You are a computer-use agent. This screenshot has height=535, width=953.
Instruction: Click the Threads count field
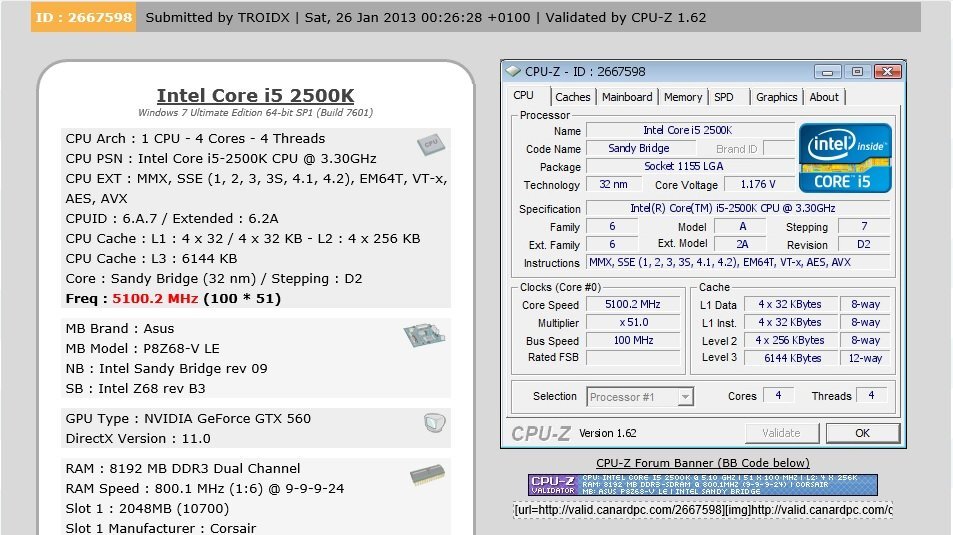(871, 396)
